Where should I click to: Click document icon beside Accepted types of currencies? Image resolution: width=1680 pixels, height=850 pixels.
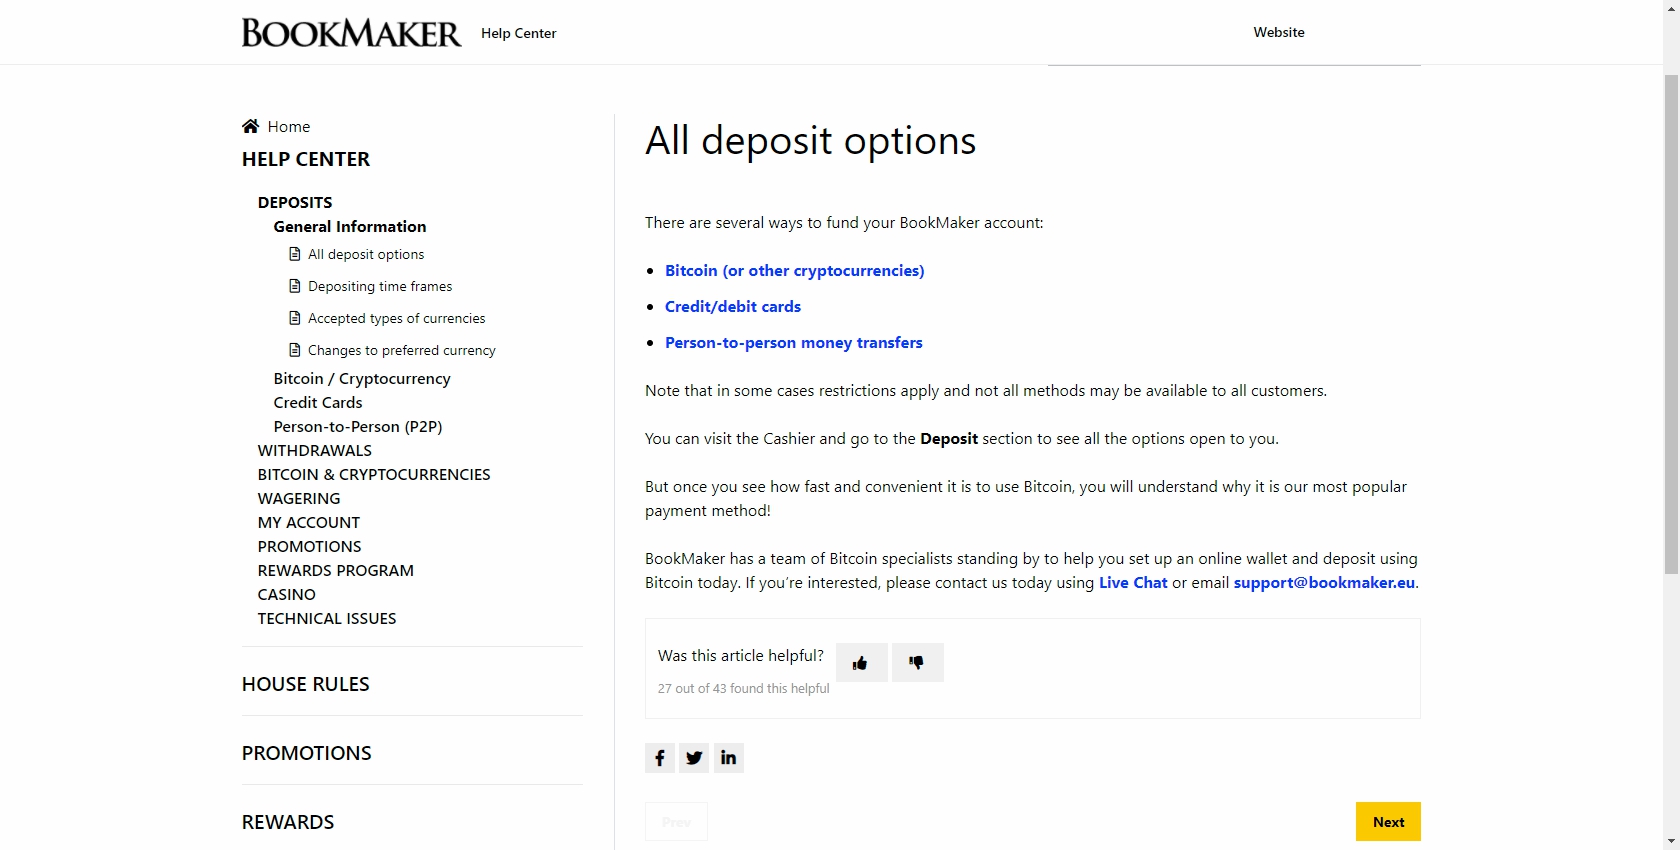295,318
